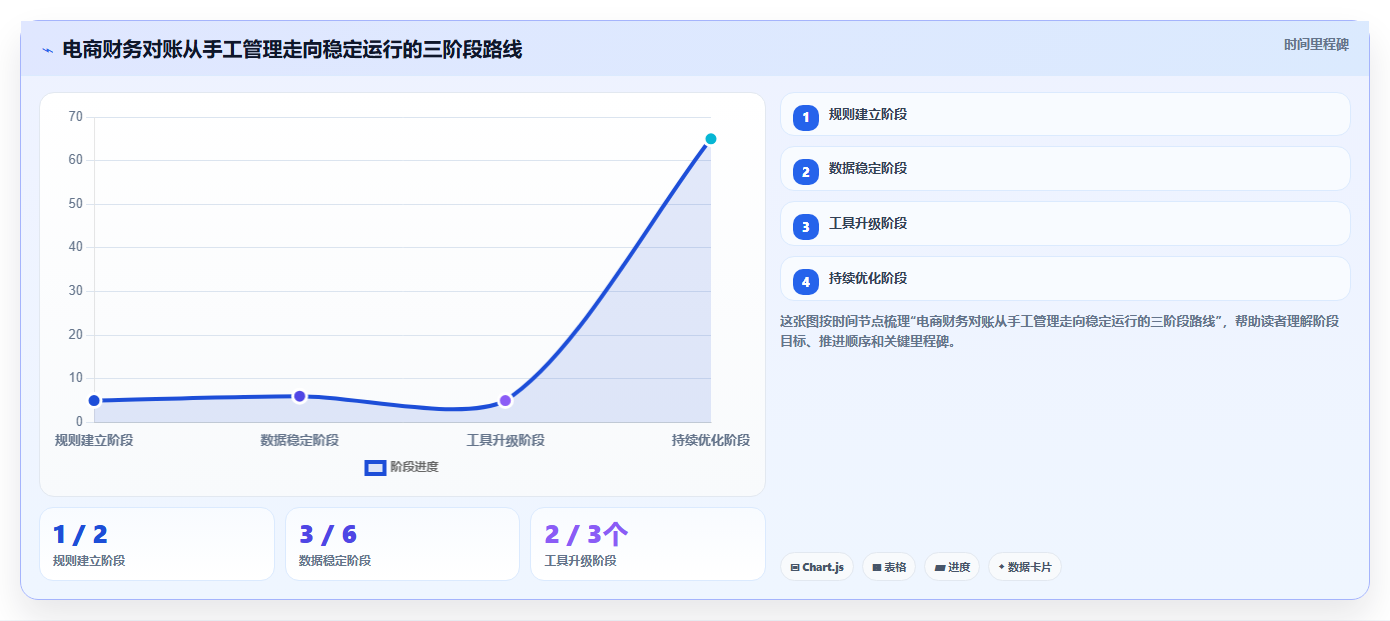Screen dimensions: 1390x621
Task: Click the y-axis value 20
Action: point(76,335)
